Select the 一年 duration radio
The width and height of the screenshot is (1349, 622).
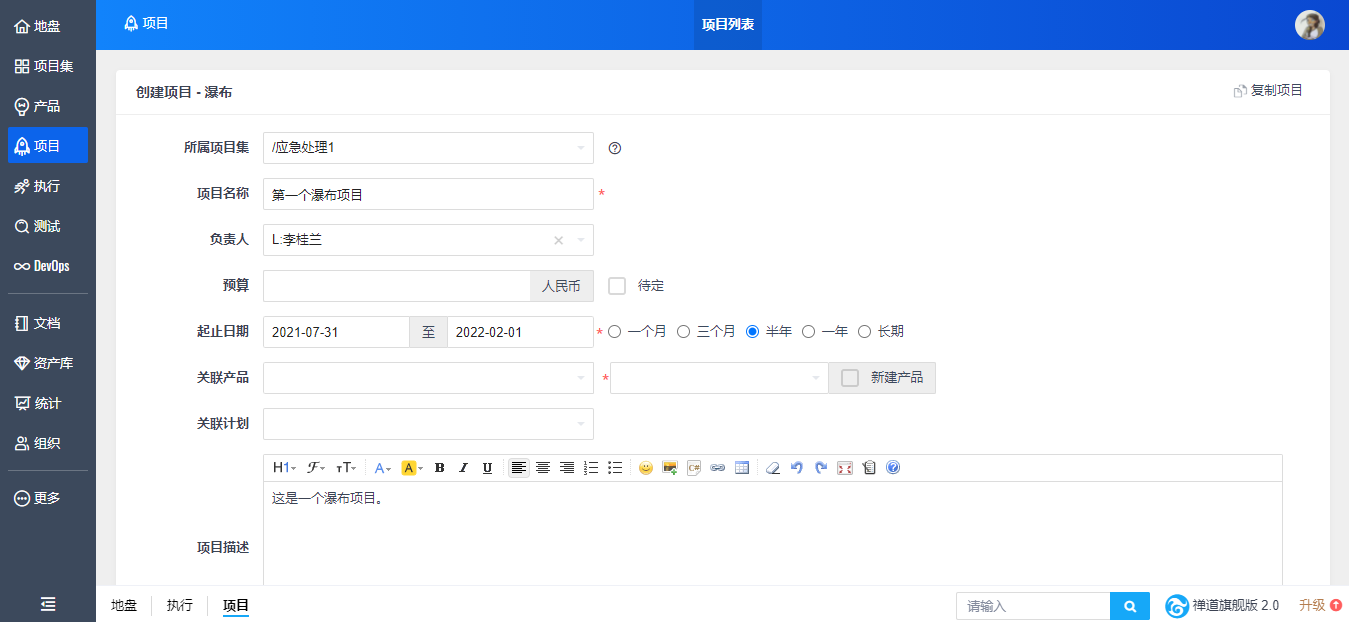point(809,331)
